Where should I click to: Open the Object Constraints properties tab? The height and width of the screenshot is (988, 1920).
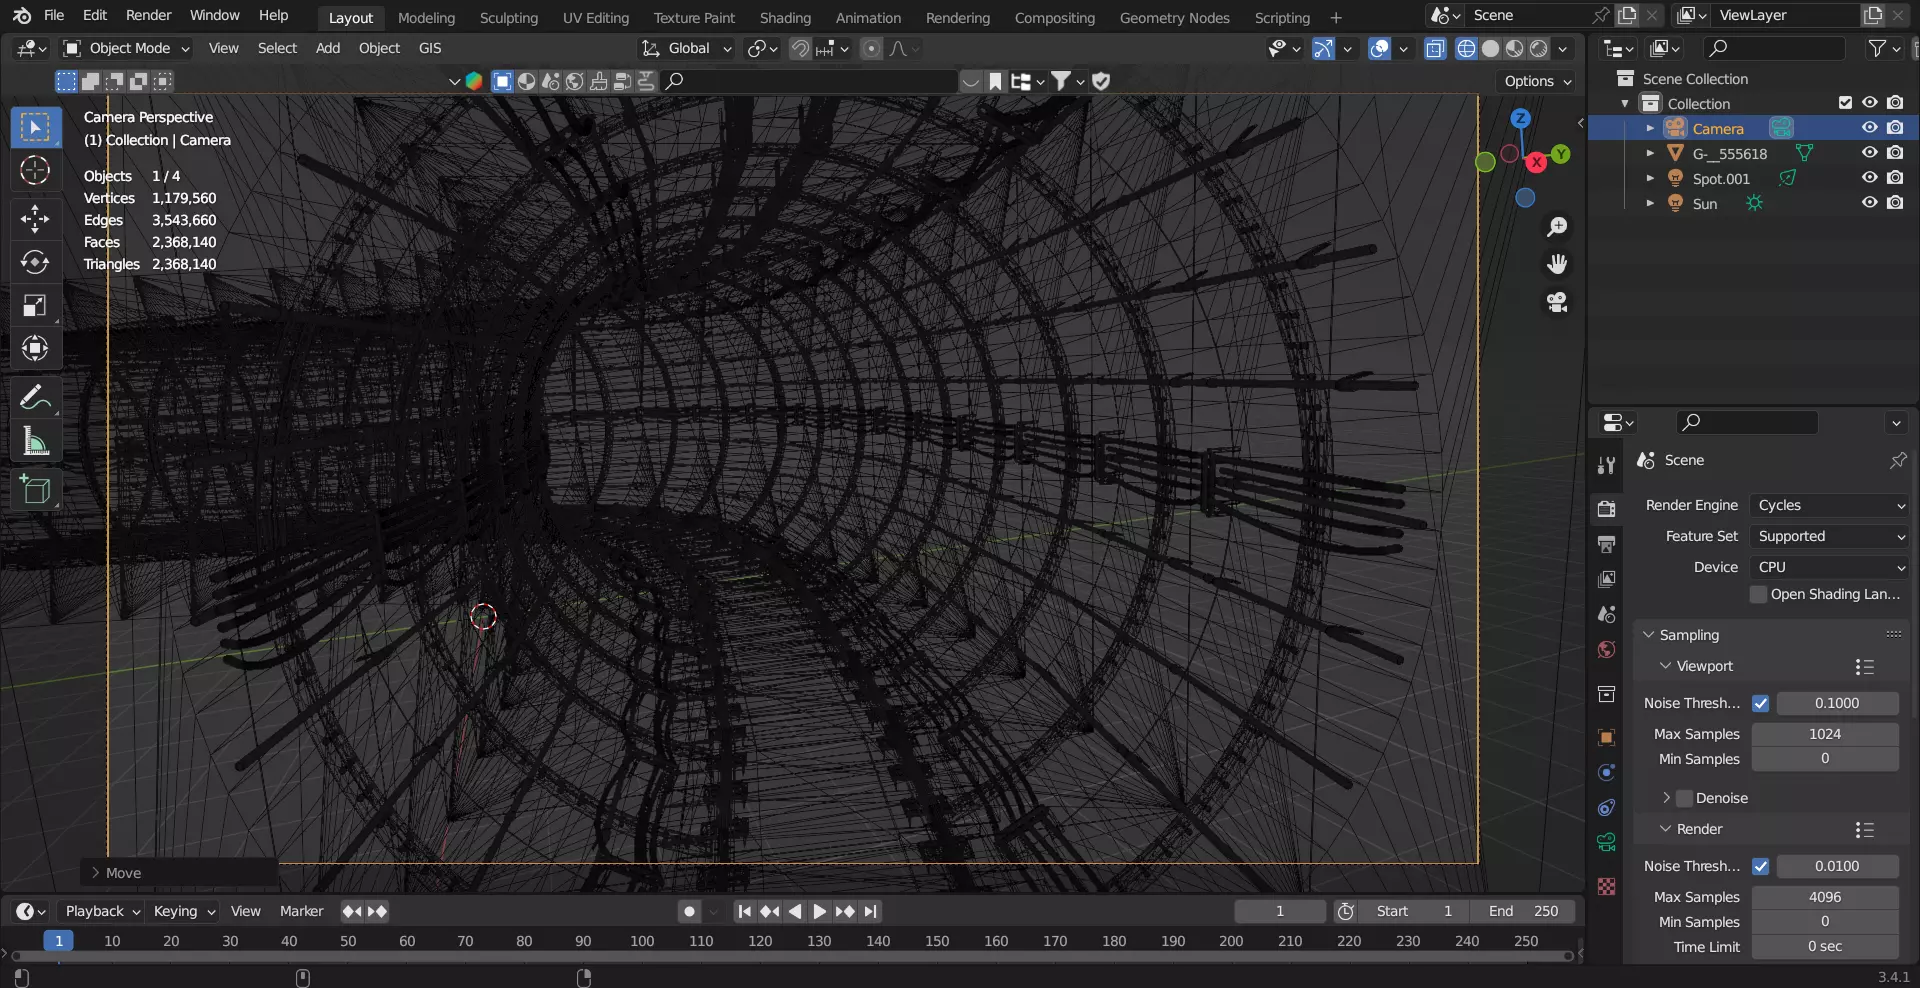pos(1607,807)
